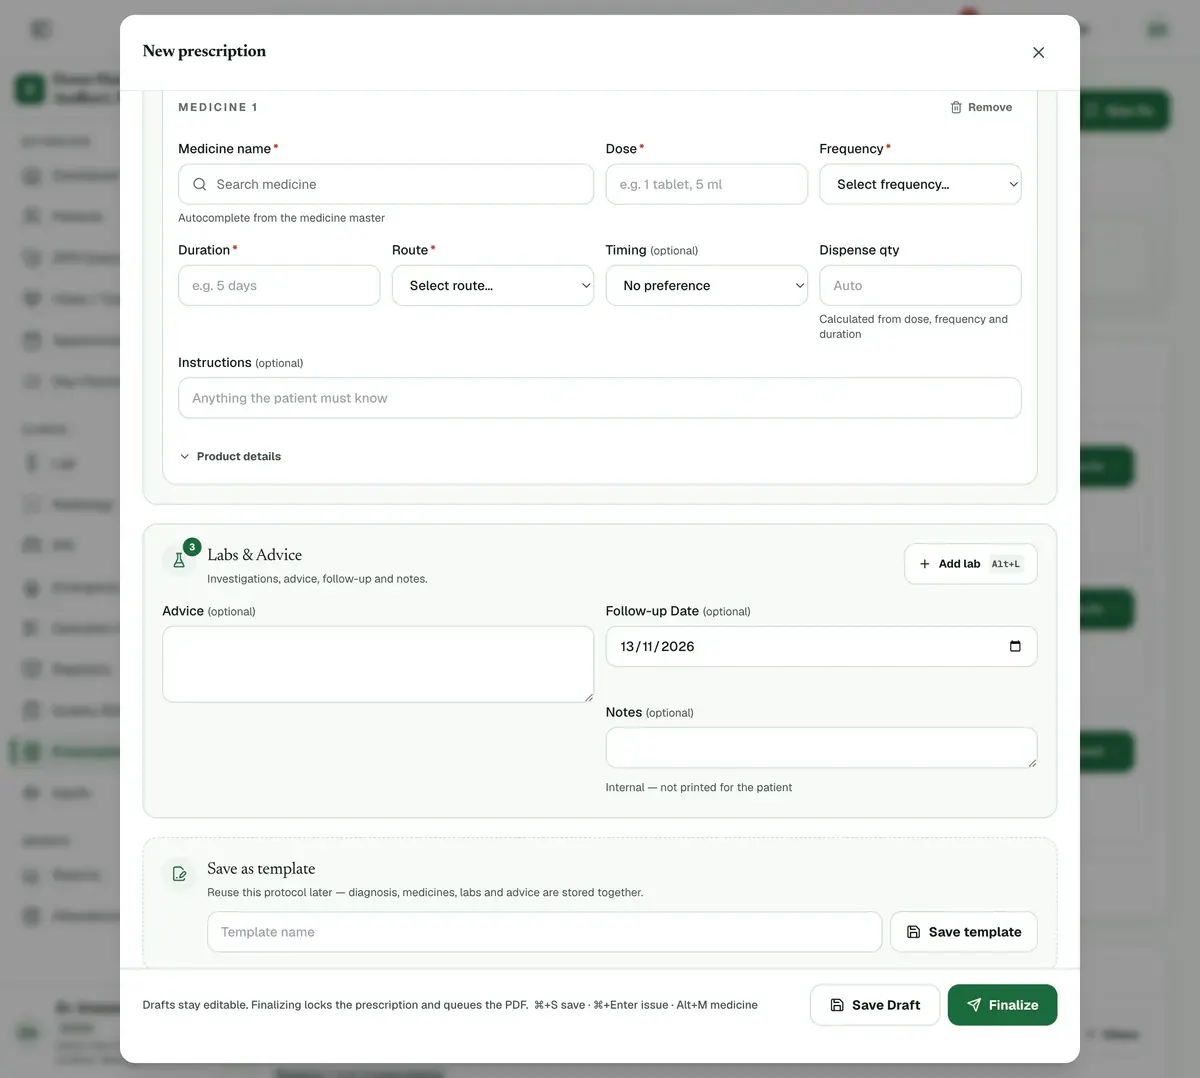This screenshot has height=1078, width=1200.
Task: Open the Select route dropdown
Action: (493, 285)
